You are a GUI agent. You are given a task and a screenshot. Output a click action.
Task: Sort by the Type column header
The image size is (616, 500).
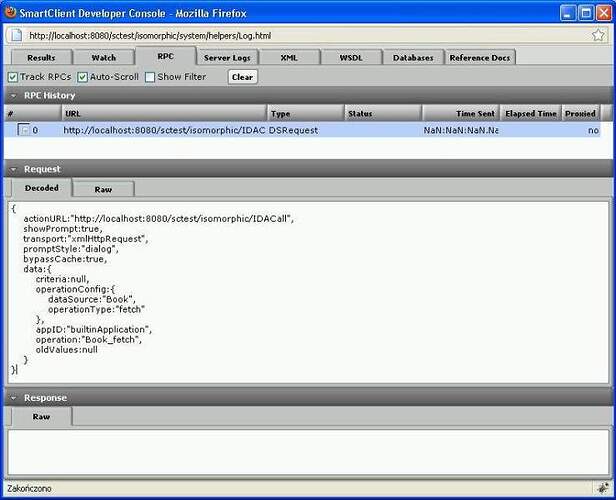[x=306, y=114]
